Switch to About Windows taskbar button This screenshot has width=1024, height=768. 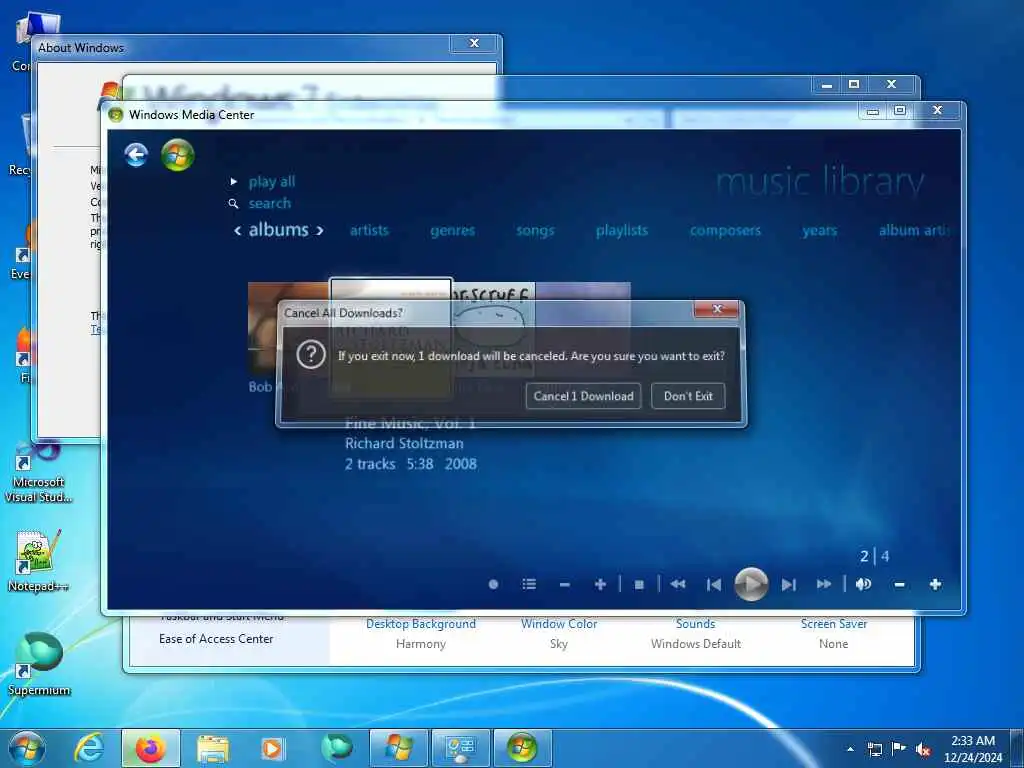(x=398, y=748)
